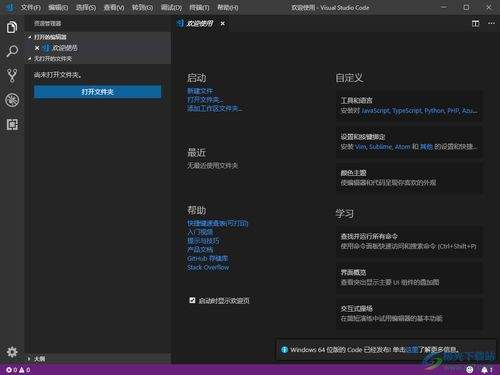Open the Stack Overflow link
Viewport: 500px width, 375px height.
pyautogui.click(x=208, y=267)
